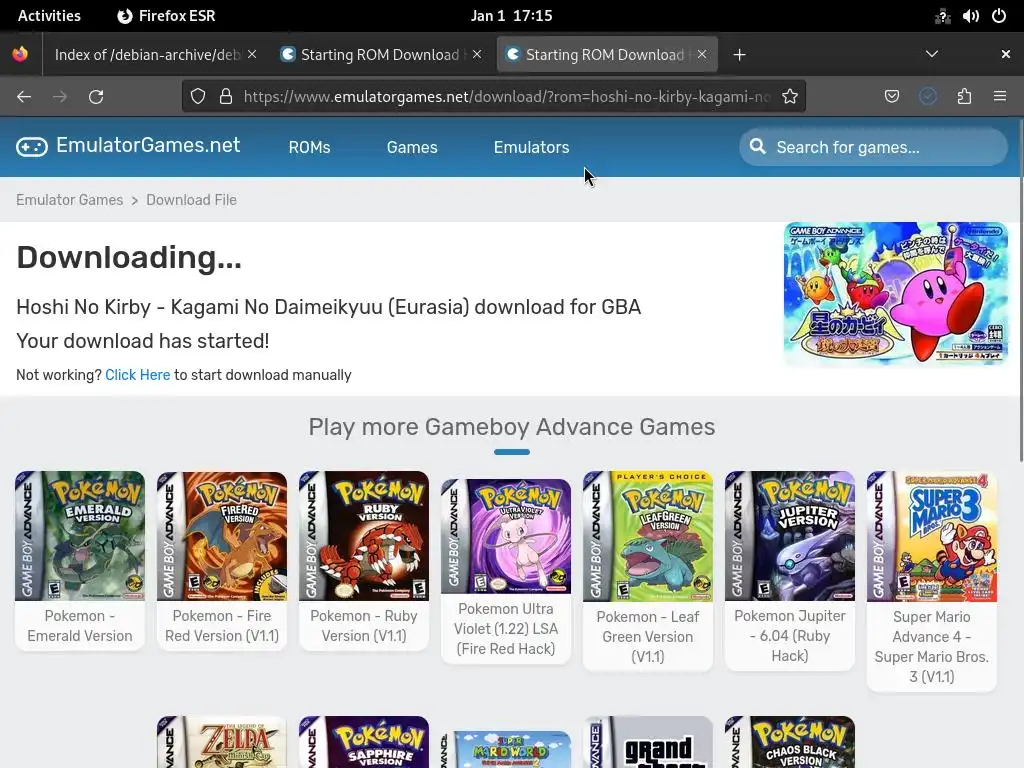
Task: Open the tracking protection shield icon
Action: (198, 97)
